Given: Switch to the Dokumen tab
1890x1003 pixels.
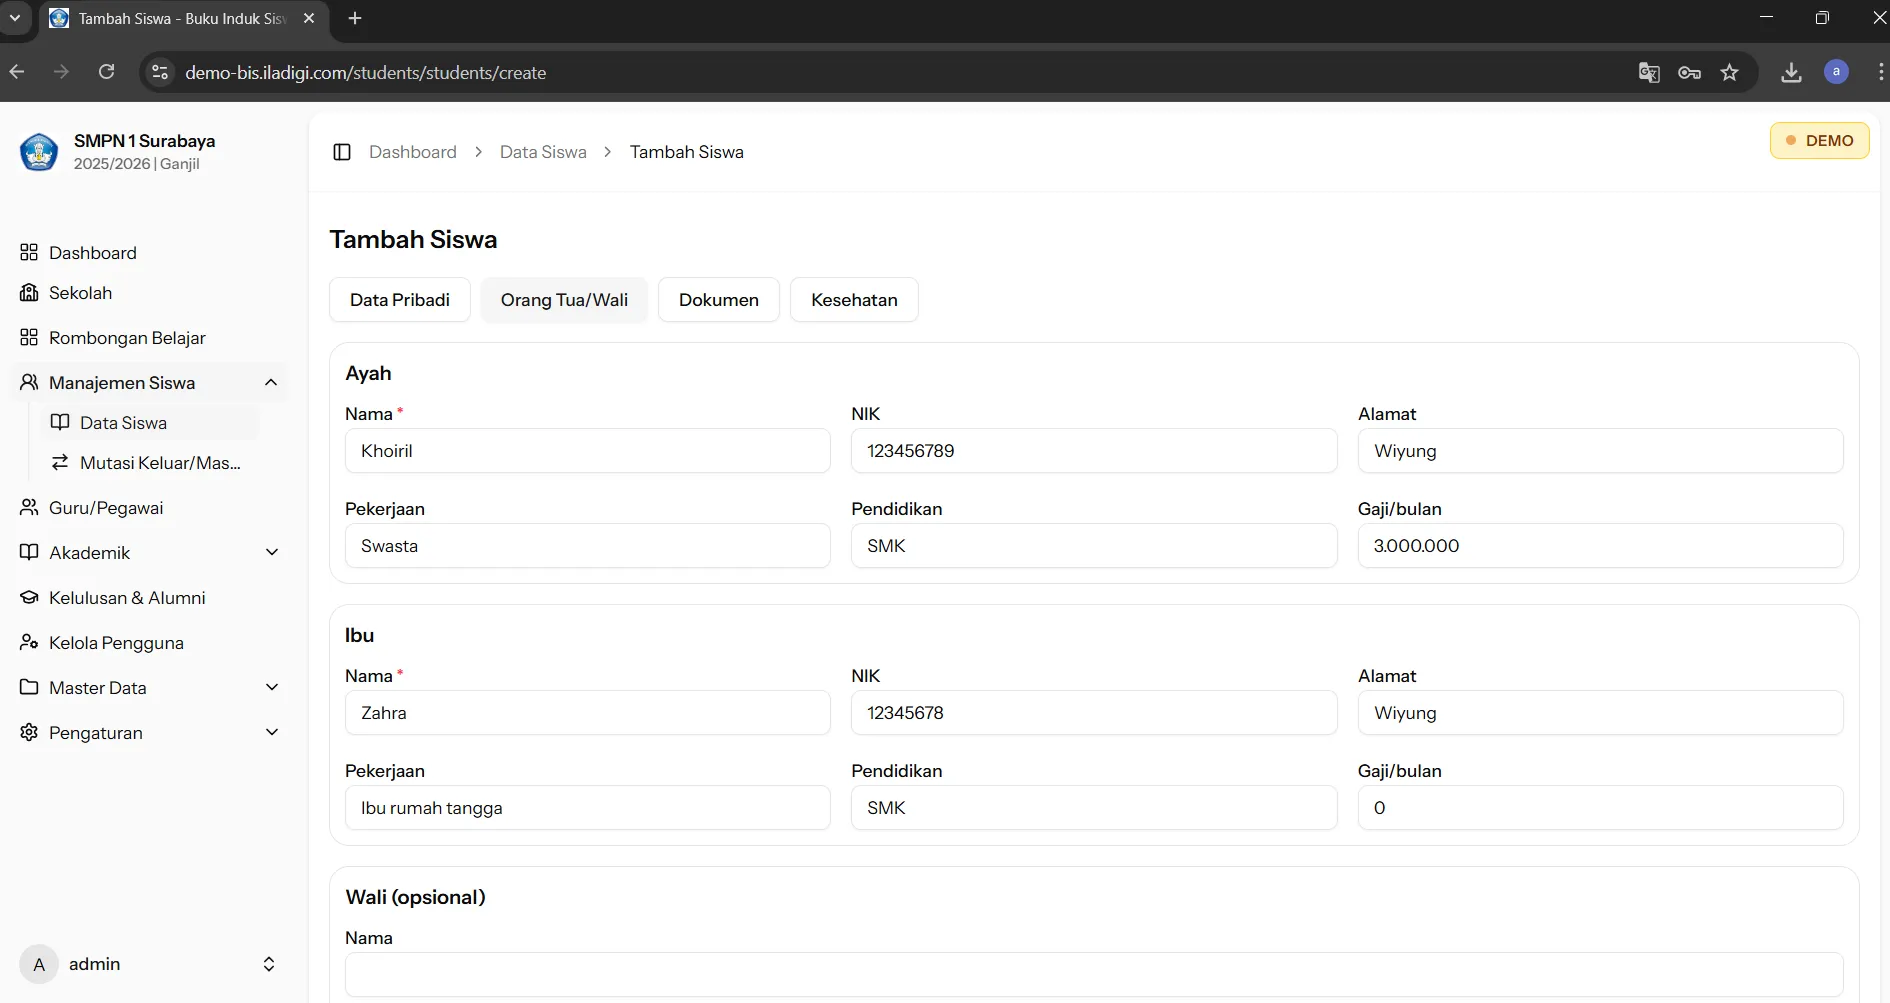Looking at the screenshot, I should 719,300.
